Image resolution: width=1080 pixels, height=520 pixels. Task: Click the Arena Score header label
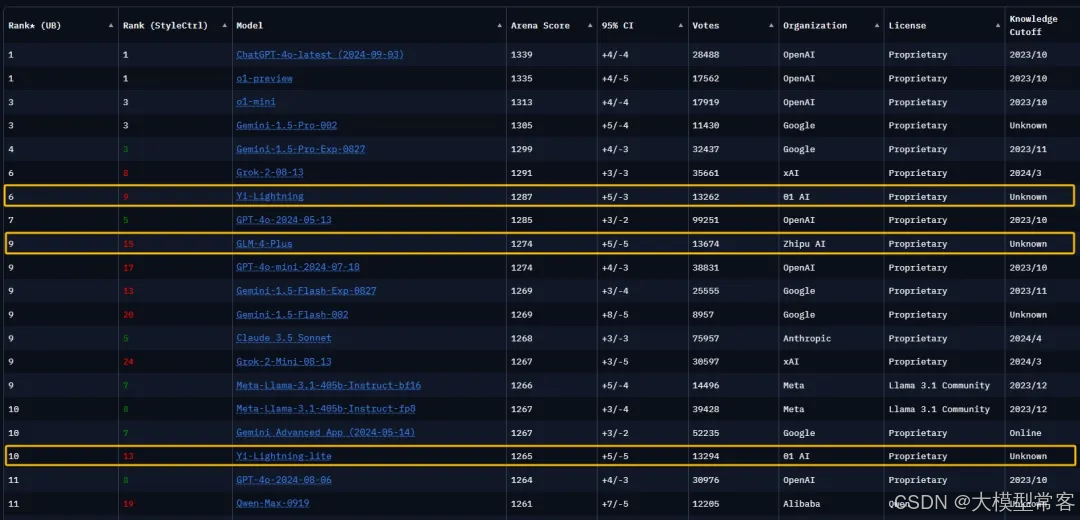tap(540, 25)
